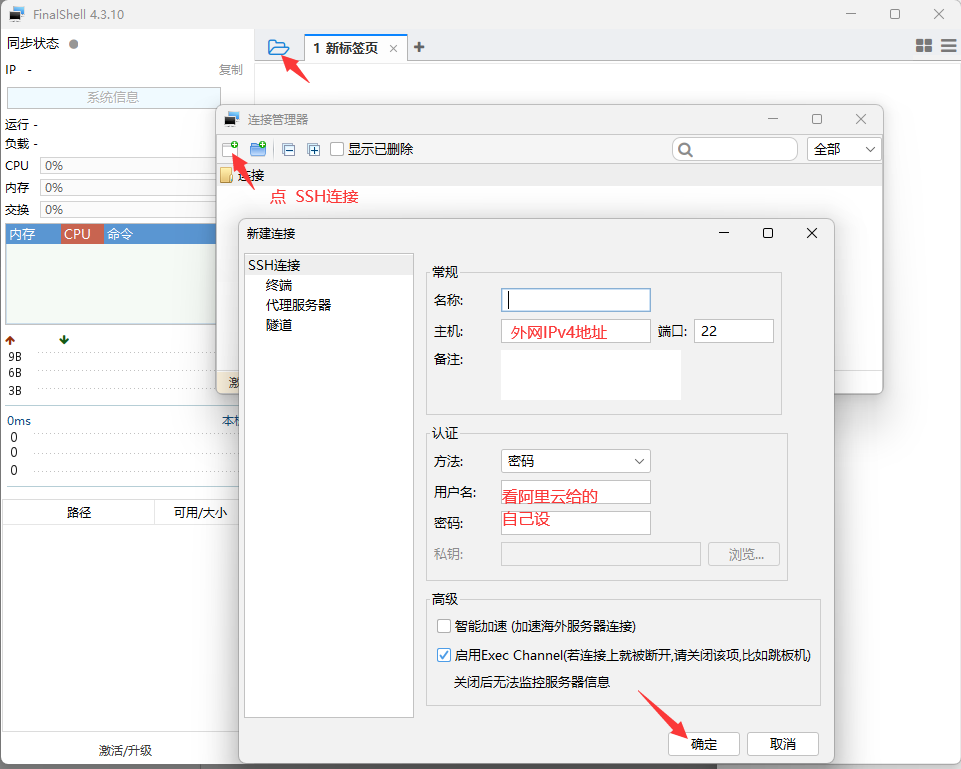This screenshot has height=769, width=961.
Task: Toggle 显示已删除 checkbox
Action: 338,149
